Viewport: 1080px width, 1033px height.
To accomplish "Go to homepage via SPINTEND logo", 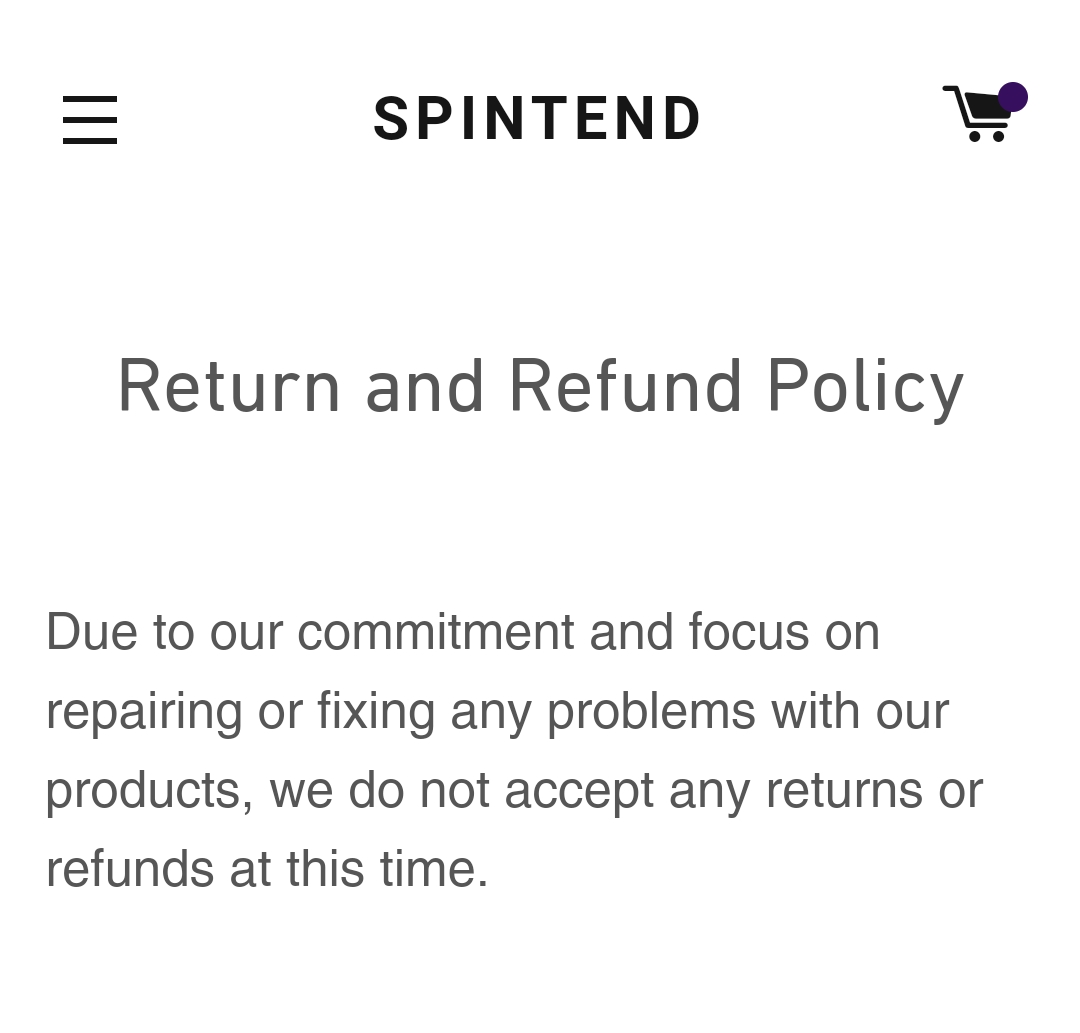I will tap(538, 120).
